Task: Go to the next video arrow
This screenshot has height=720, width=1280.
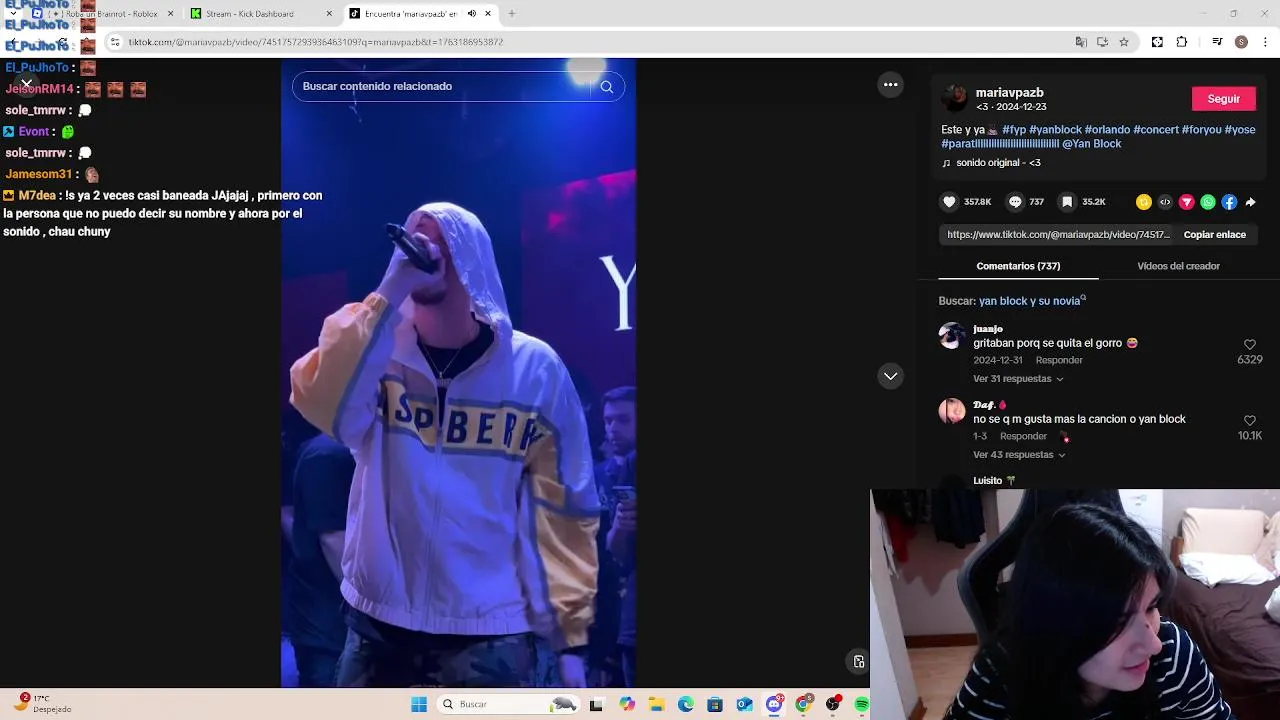Action: [x=890, y=376]
